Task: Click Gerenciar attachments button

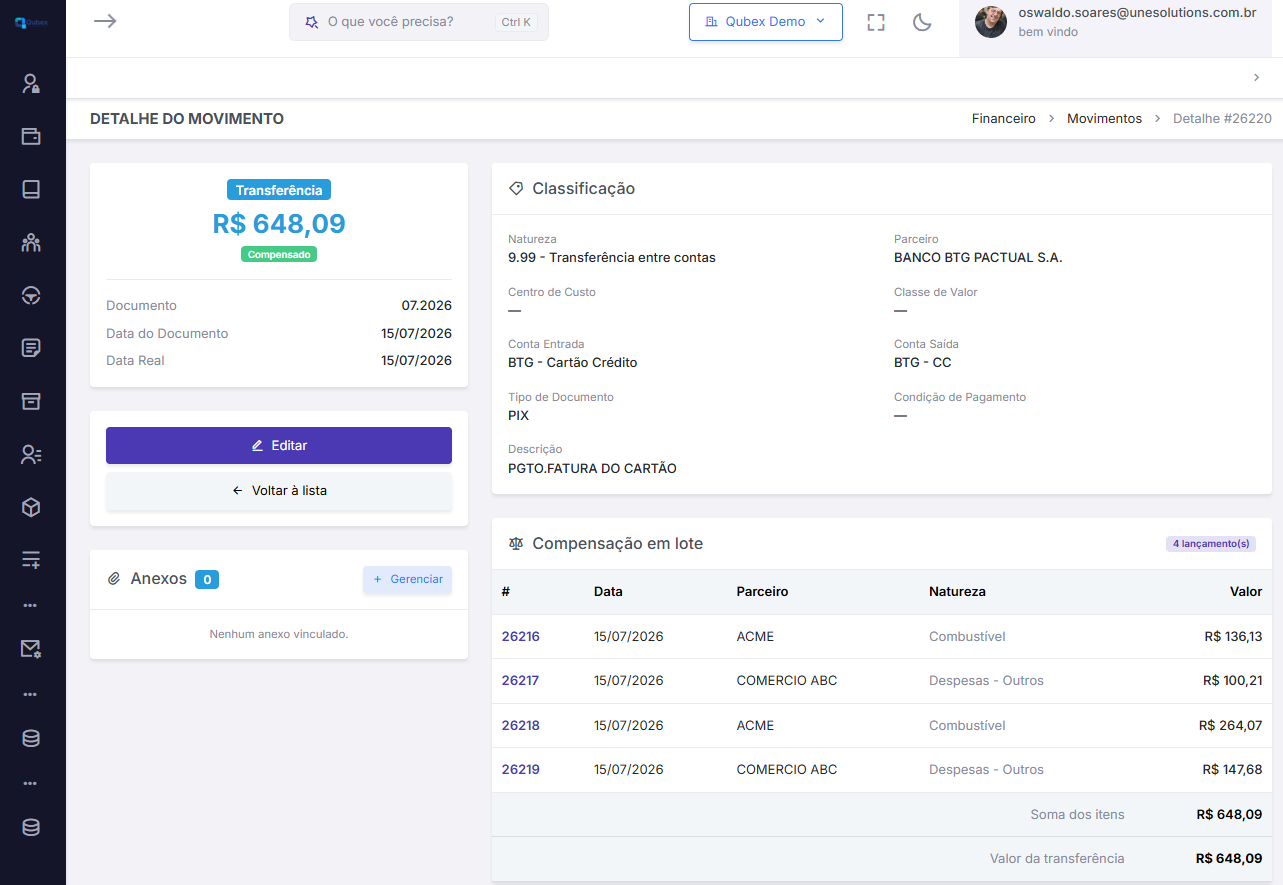Action: 407,579
